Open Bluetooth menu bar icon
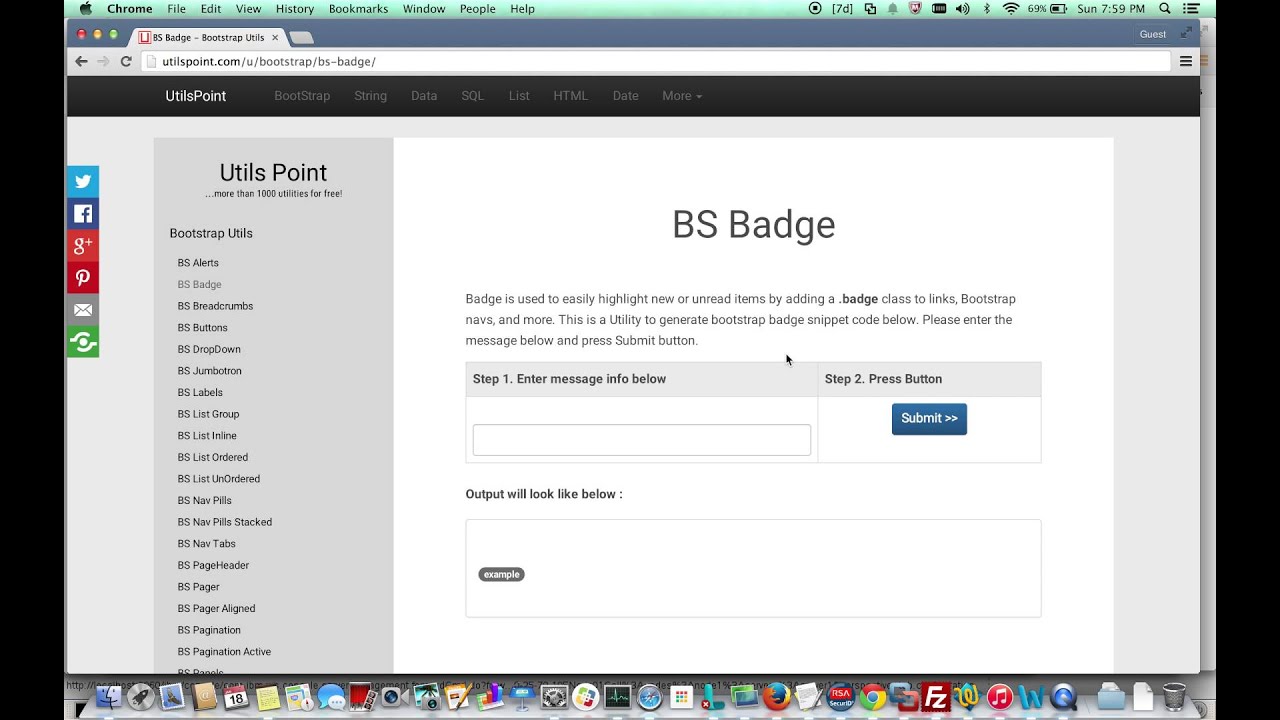 987,8
